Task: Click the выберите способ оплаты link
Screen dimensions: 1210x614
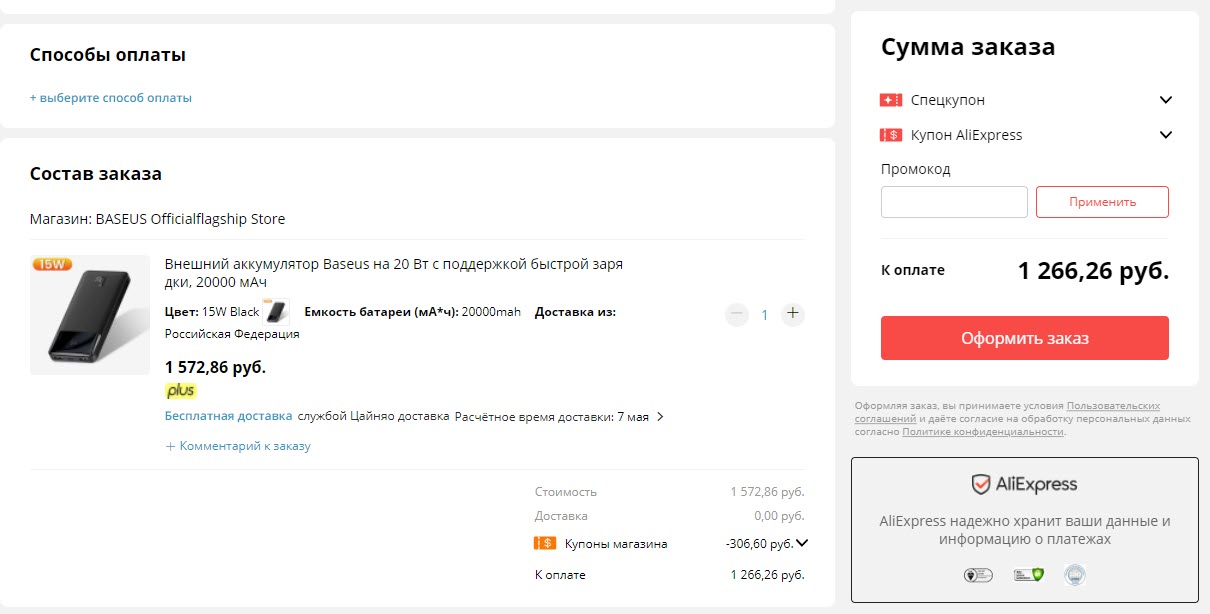Action: pyautogui.click(x=111, y=98)
